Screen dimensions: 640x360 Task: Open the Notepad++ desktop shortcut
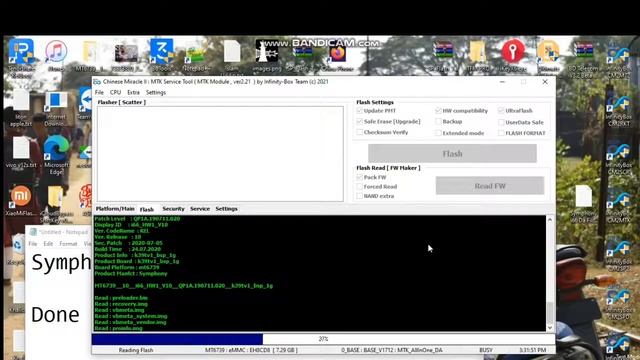pos(196,55)
